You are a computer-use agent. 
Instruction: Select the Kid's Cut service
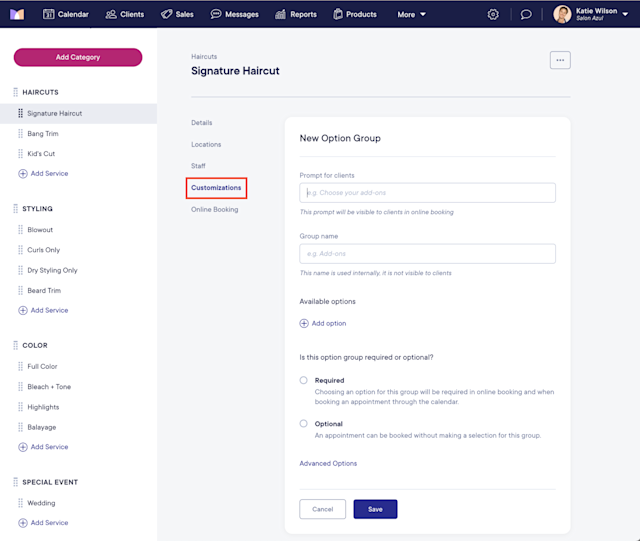(x=41, y=154)
